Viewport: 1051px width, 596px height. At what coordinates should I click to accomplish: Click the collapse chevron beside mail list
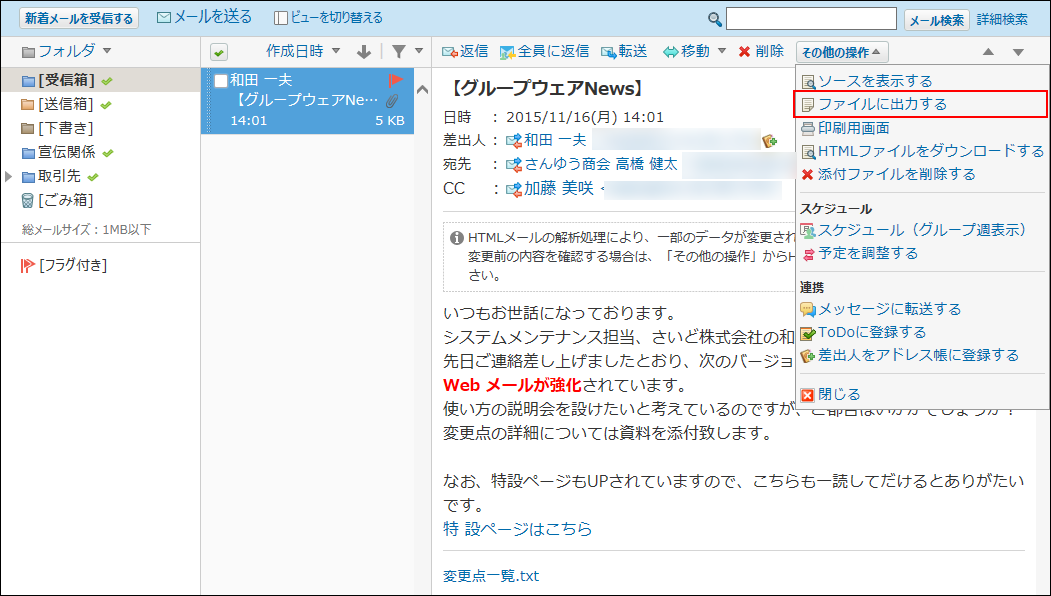pyautogui.click(x=422, y=89)
